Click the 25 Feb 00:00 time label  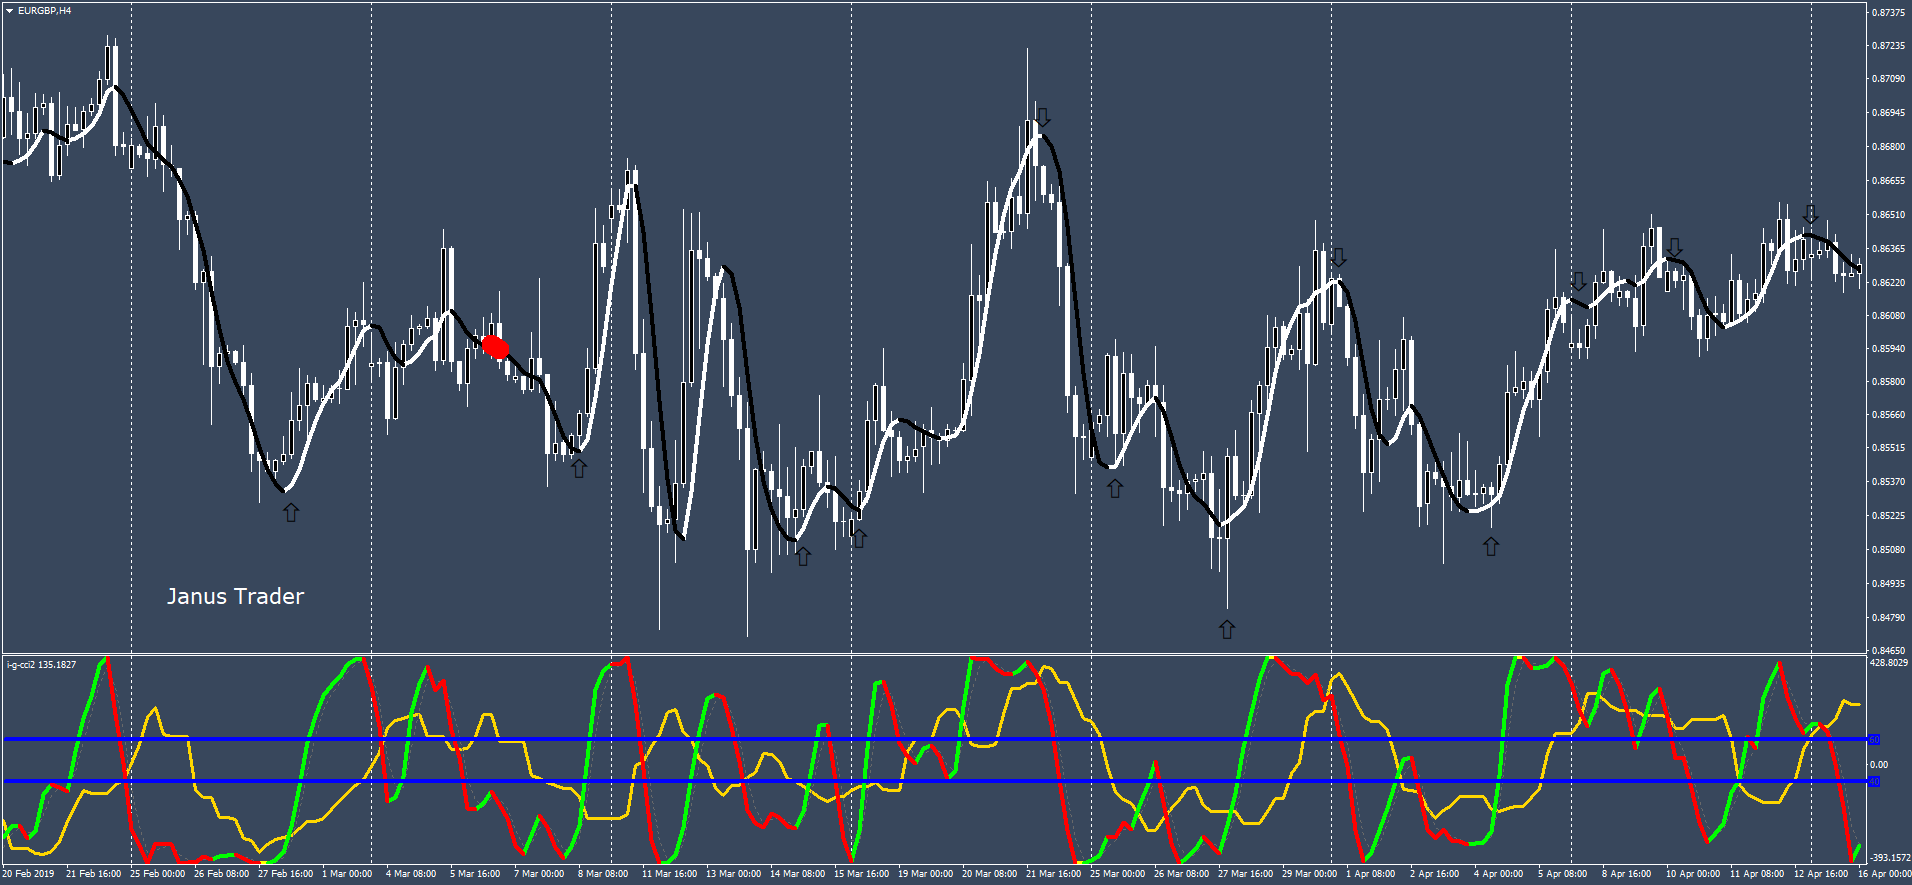[157, 874]
